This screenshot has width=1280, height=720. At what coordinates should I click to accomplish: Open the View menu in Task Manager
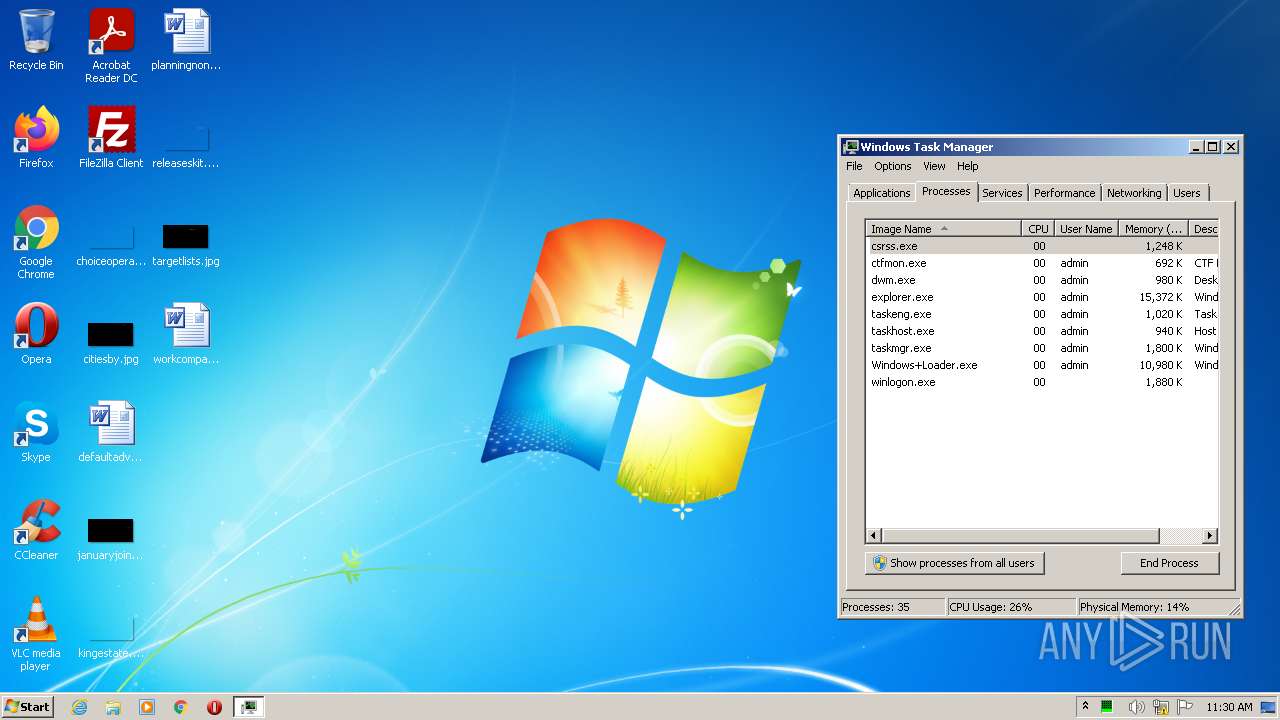934,166
